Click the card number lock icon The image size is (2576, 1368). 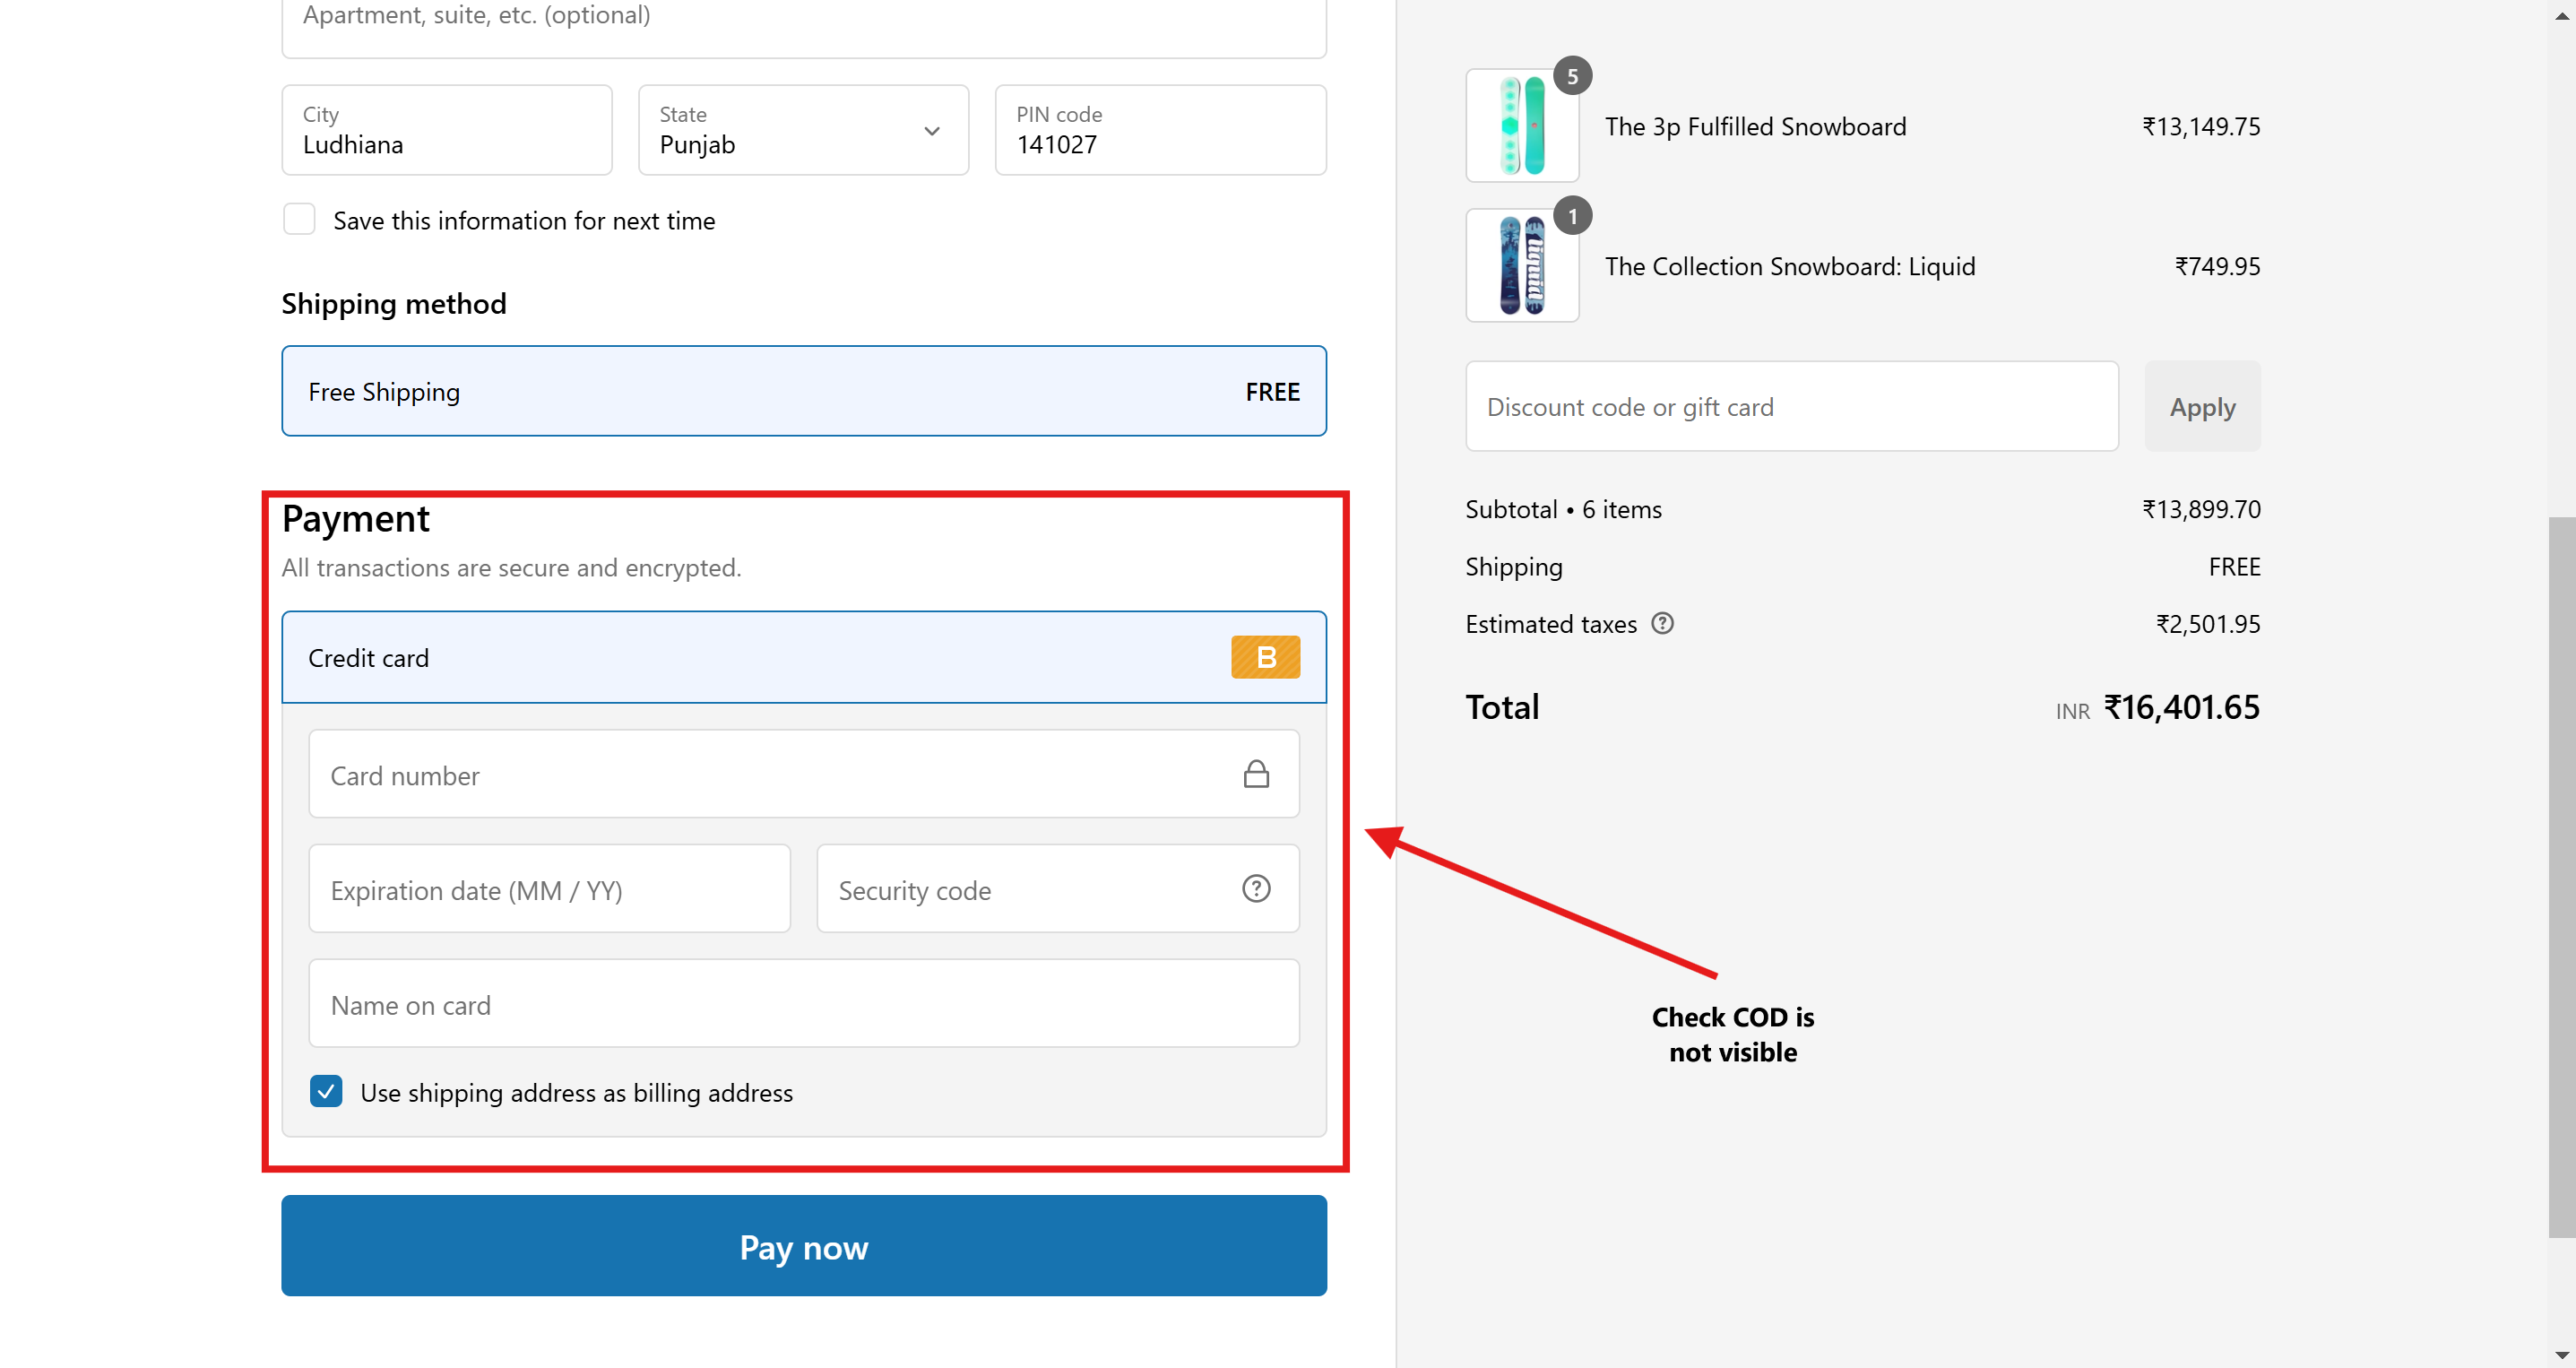click(1256, 774)
